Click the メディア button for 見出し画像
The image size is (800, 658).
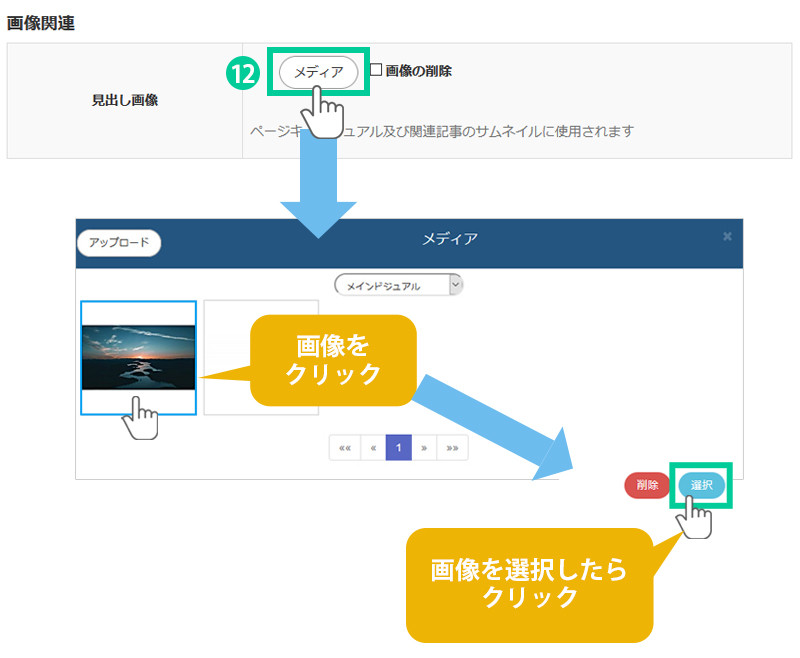[x=318, y=72]
